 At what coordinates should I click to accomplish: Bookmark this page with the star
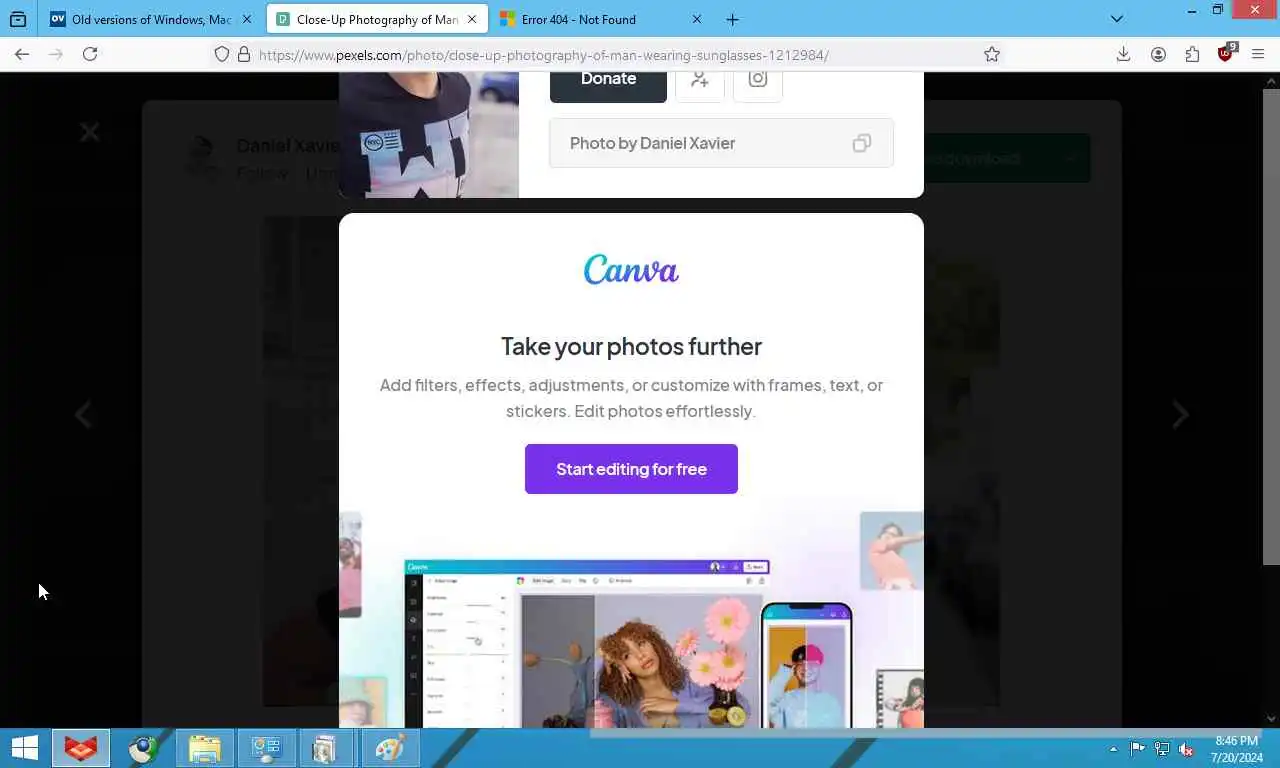(992, 55)
